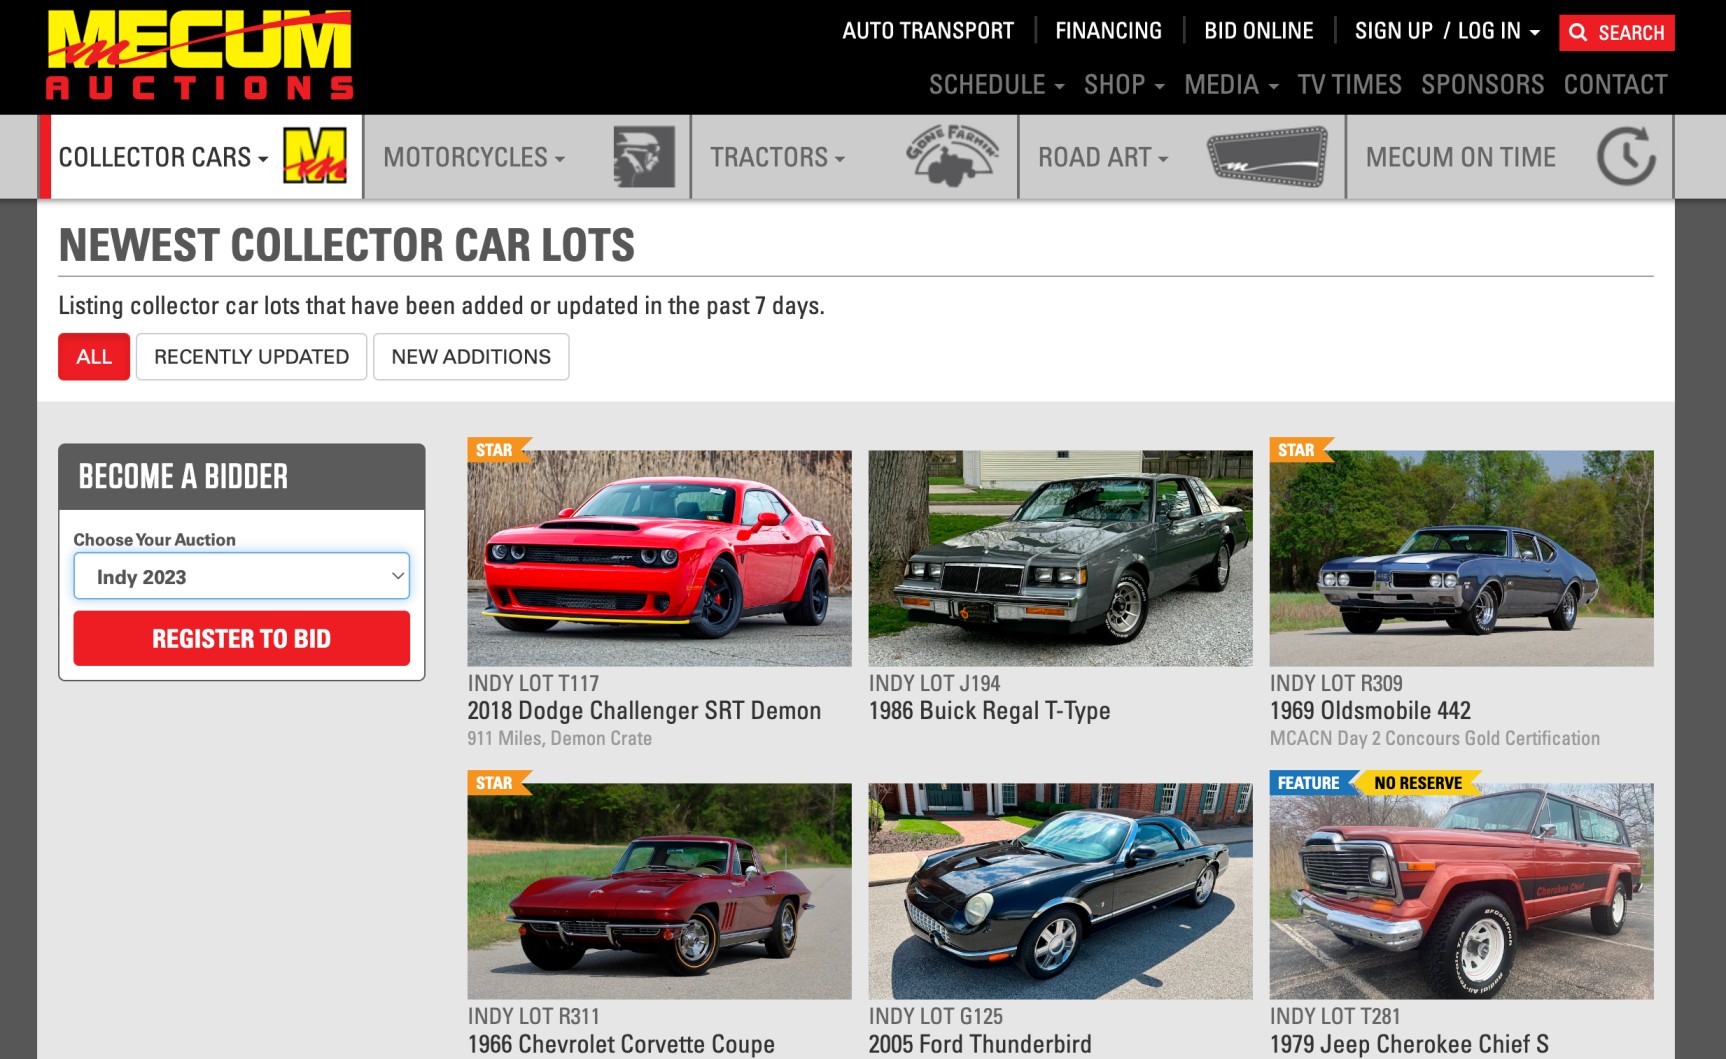
Task: Click the Gone Farmin' tractor icon
Action: [952, 156]
